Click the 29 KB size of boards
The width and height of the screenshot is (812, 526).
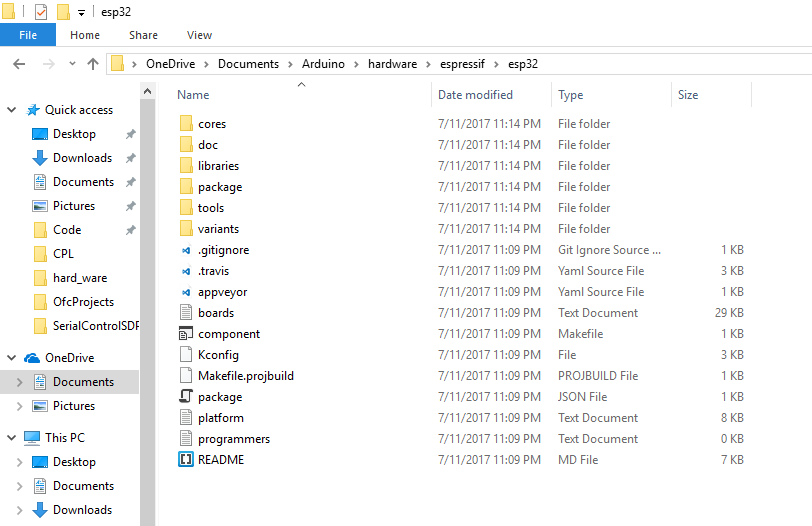[729, 313]
